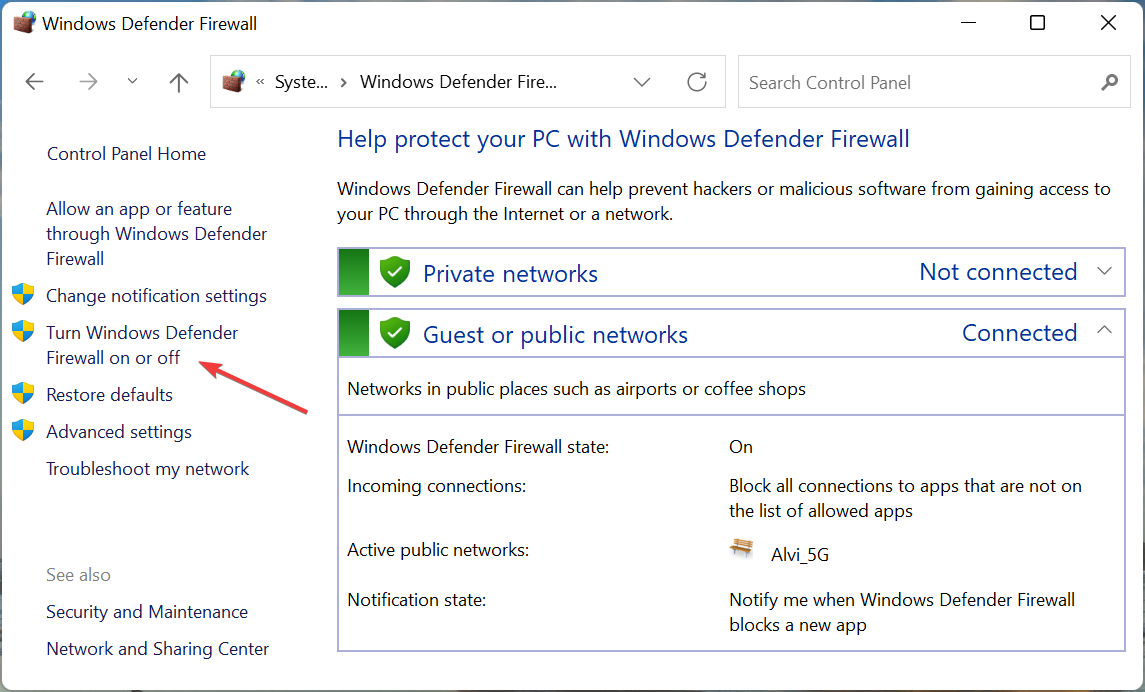
Task: Click the shield icon beside Change notification settings
Action: point(23,295)
